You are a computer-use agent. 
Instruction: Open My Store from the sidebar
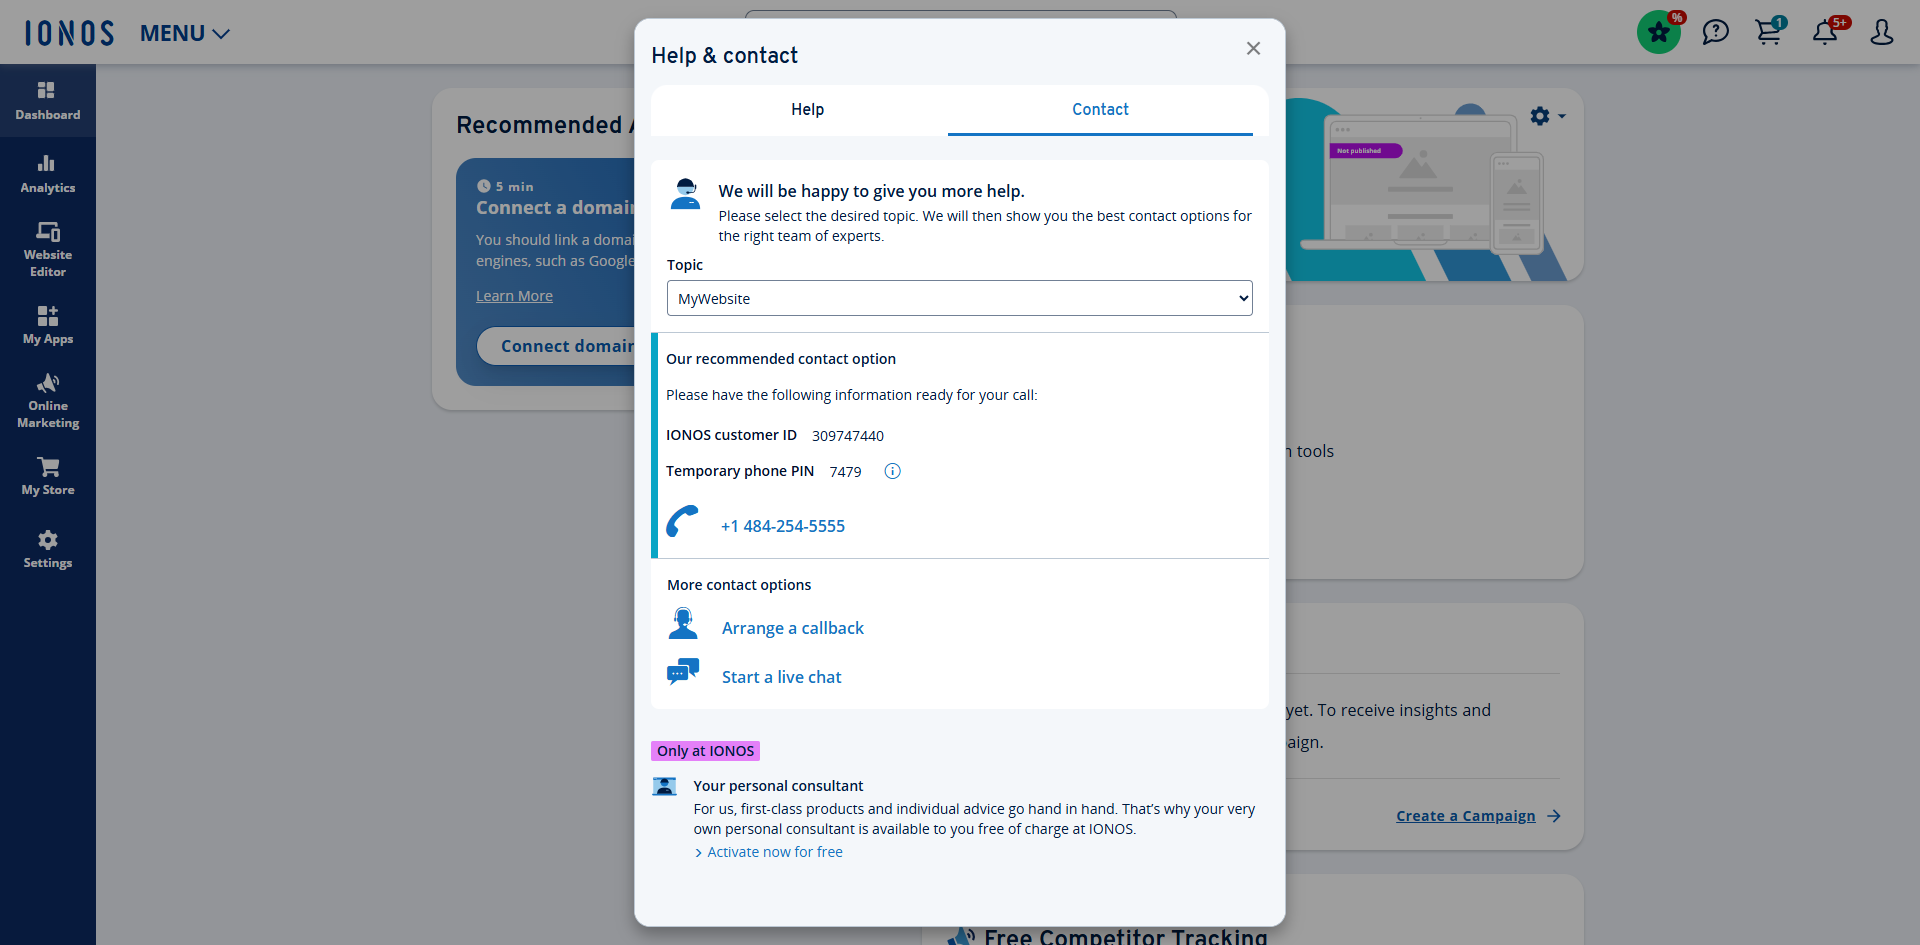47,475
